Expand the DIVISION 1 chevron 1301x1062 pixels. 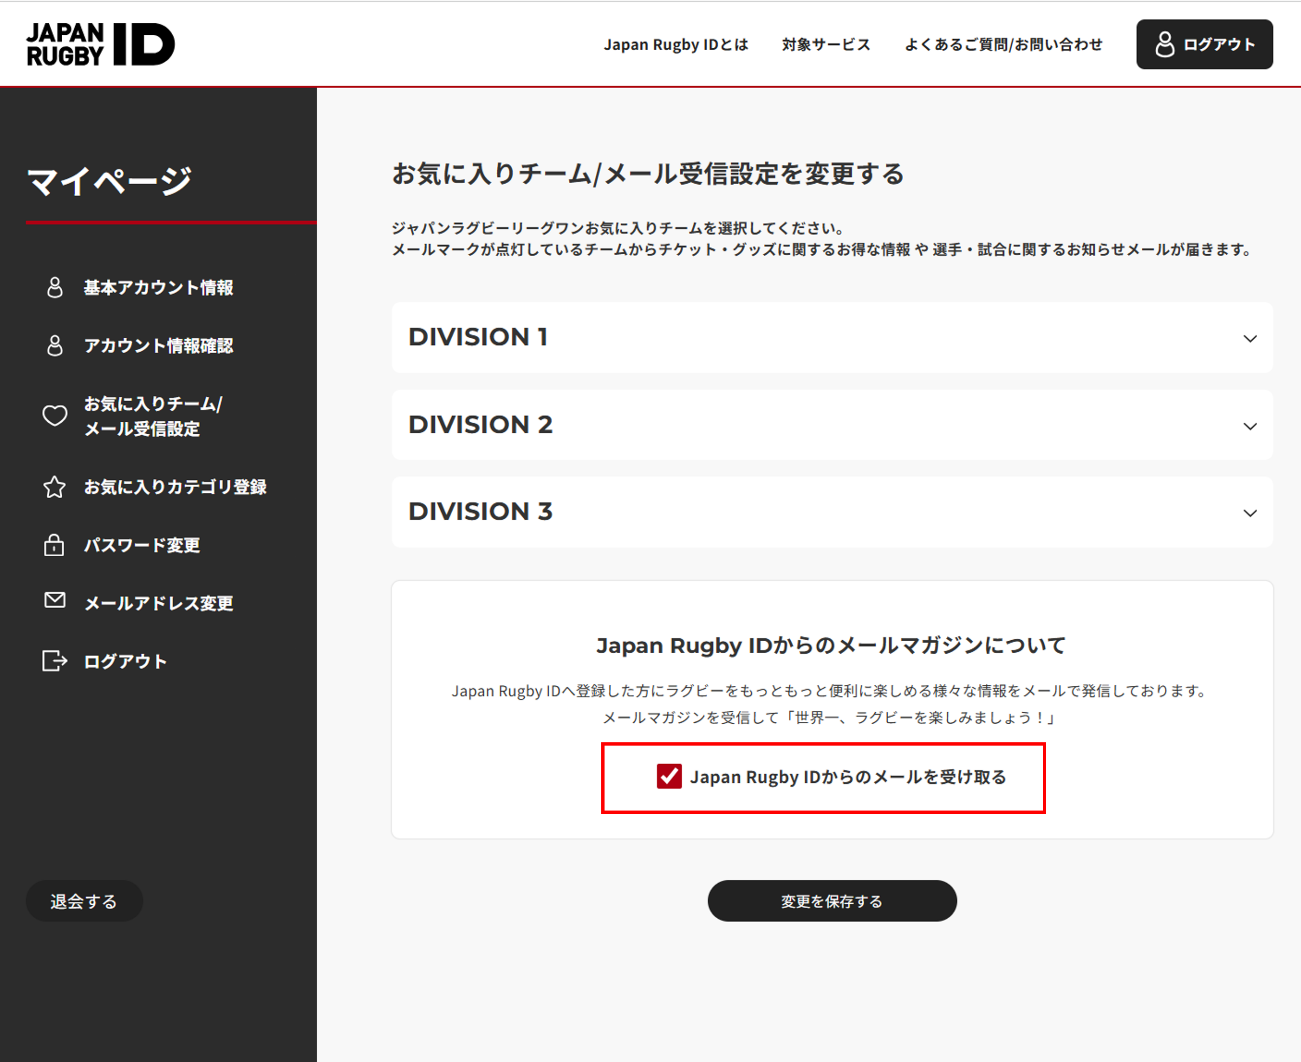(1250, 338)
